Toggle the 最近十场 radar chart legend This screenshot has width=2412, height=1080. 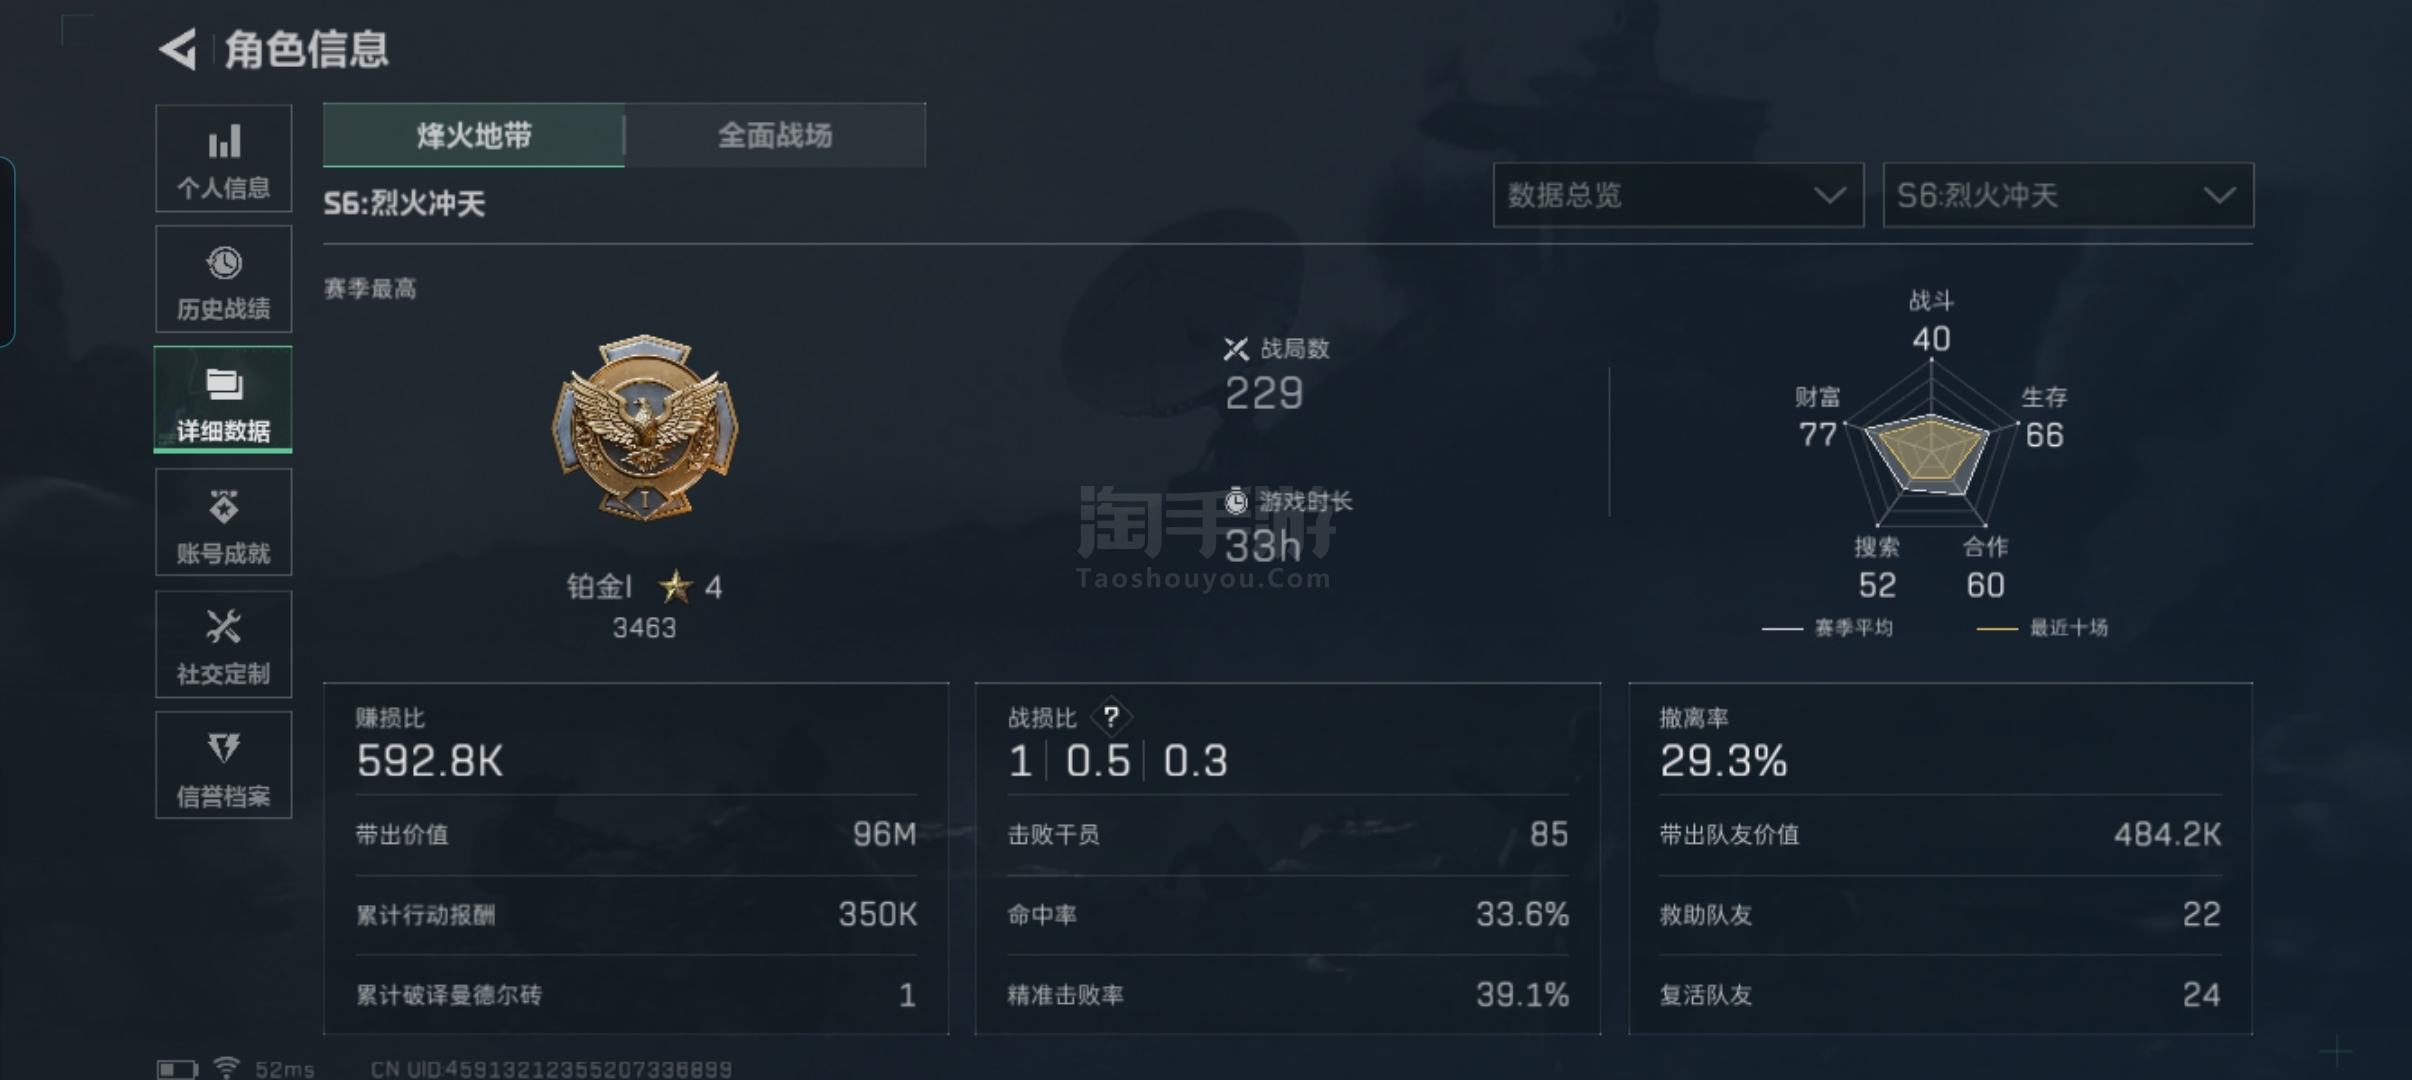[x=2042, y=628]
